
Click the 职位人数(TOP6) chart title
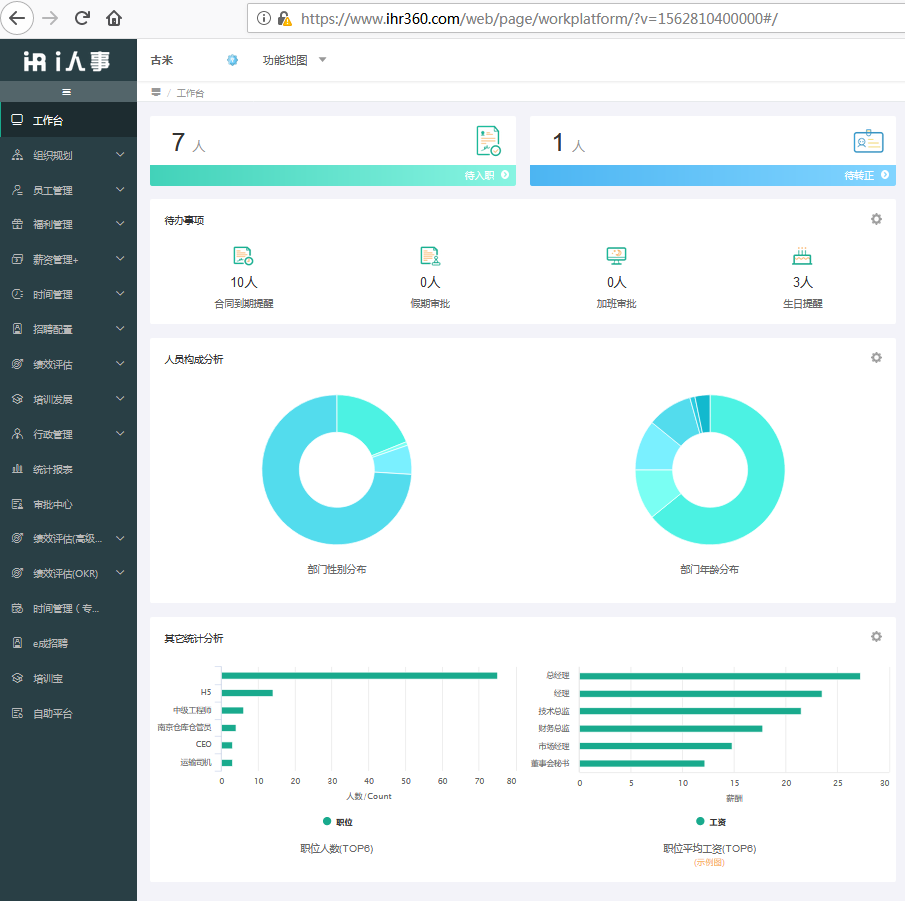(336, 848)
